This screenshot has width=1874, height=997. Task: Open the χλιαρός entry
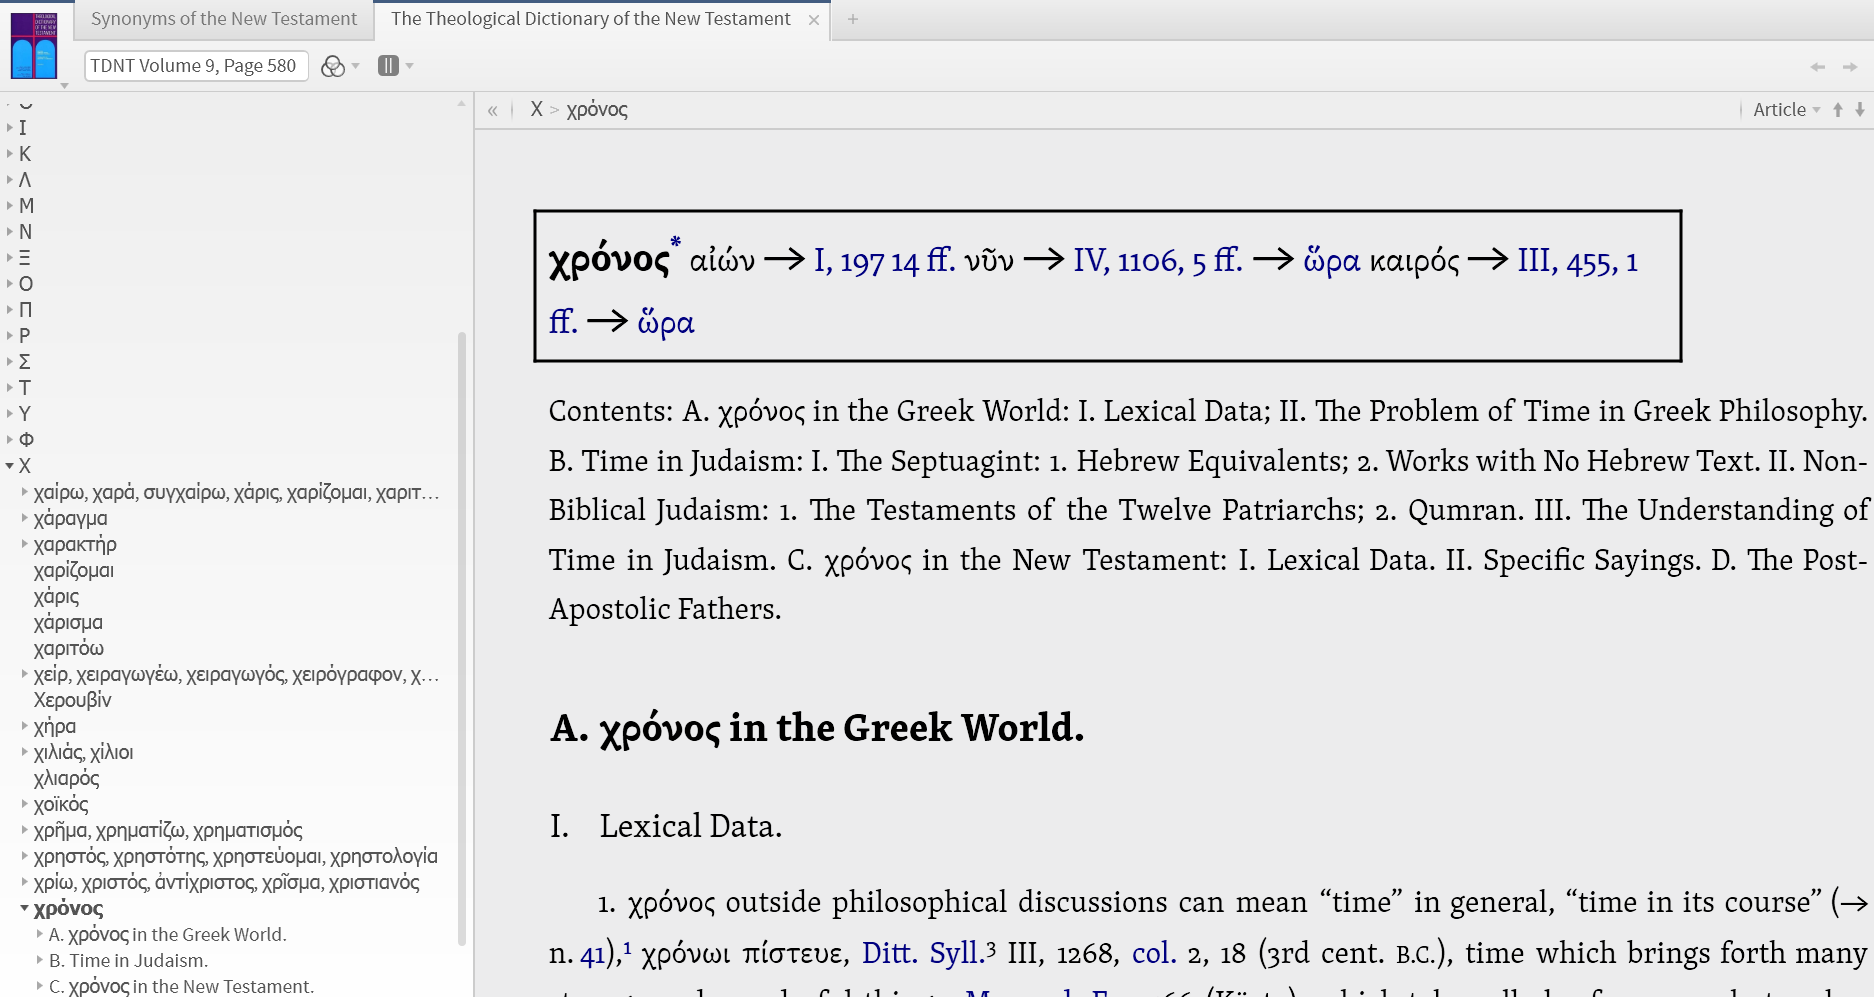coord(66,778)
